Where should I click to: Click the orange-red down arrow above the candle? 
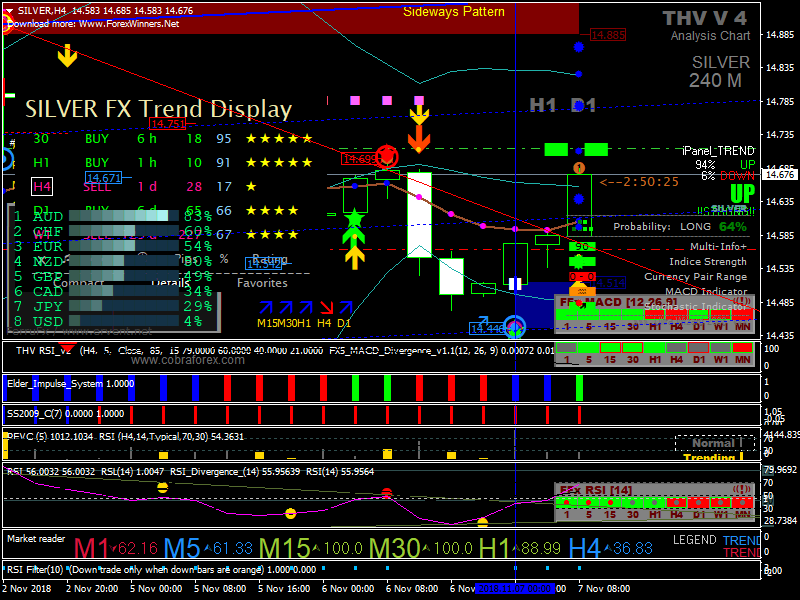[x=418, y=139]
